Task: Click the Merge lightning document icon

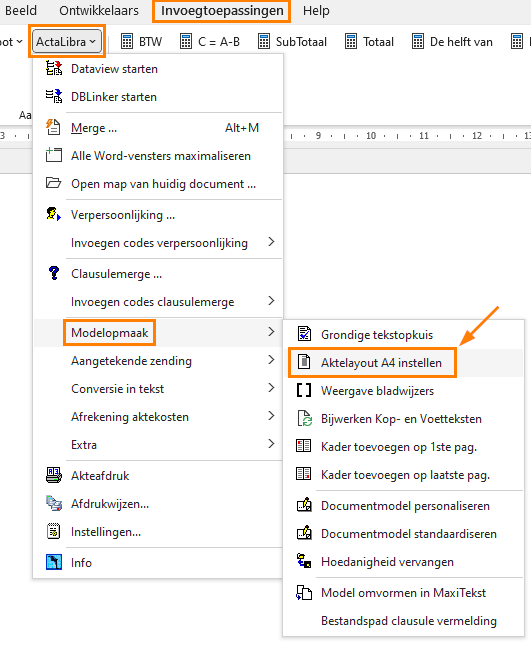Action: [53, 127]
